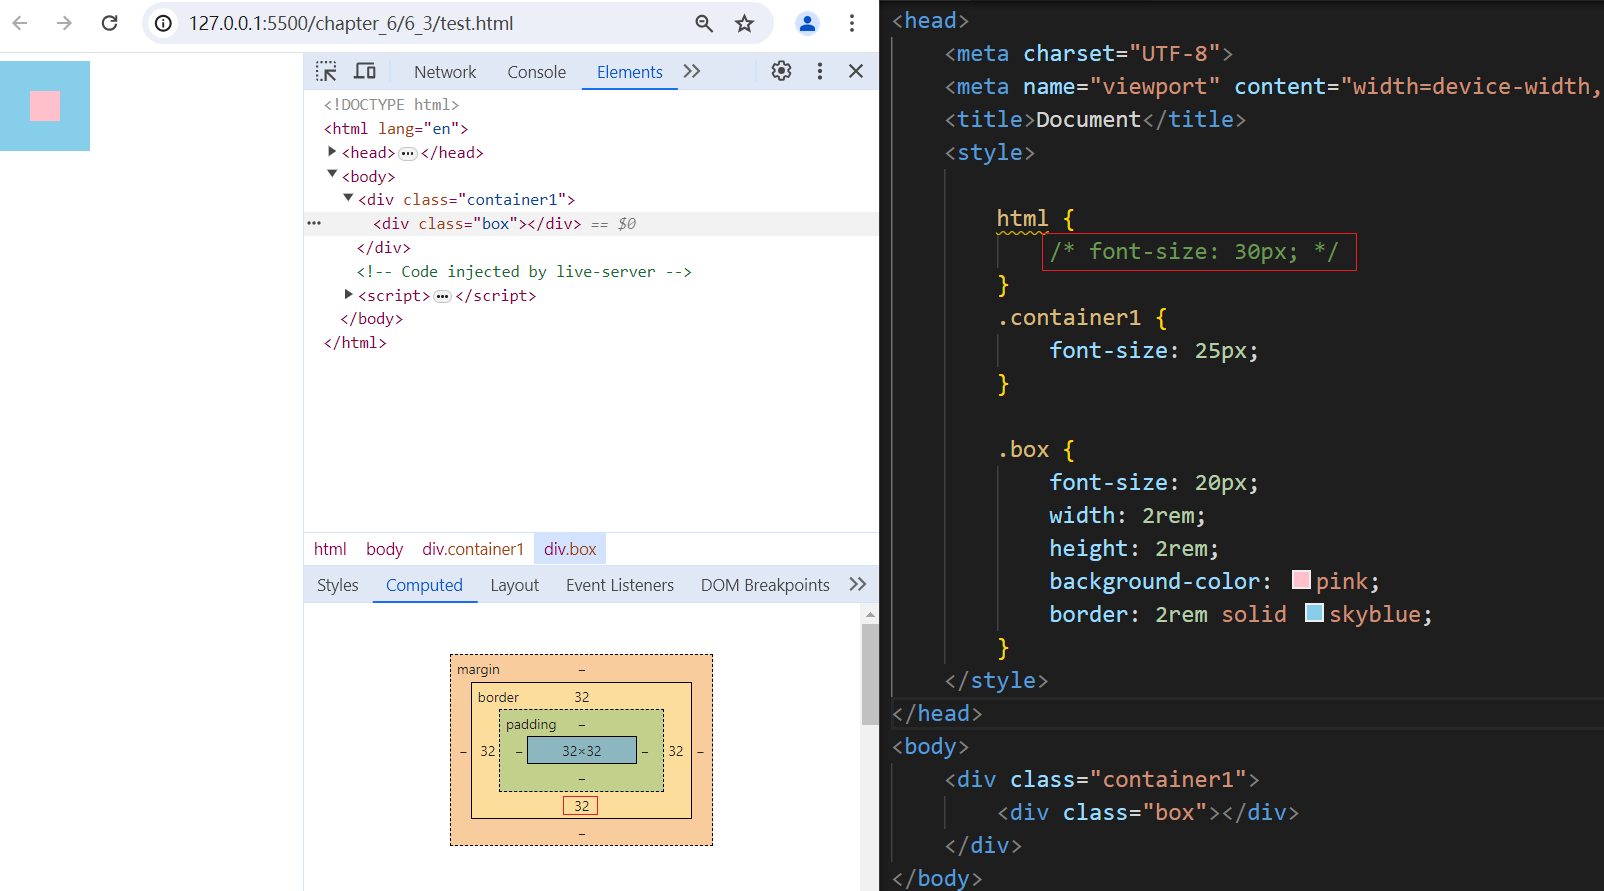1604x891 pixels.
Task: Click the padding label in box model
Action: click(x=531, y=724)
